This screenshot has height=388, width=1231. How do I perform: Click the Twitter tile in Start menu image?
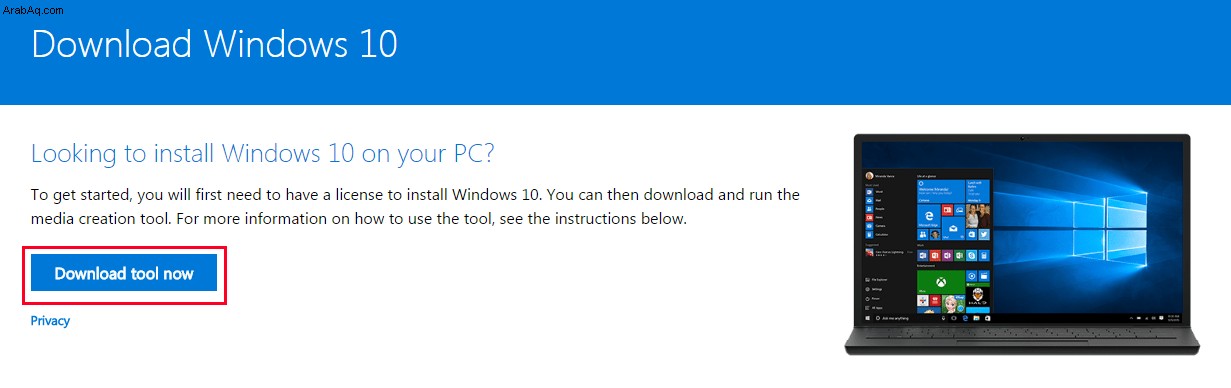tap(984, 234)
